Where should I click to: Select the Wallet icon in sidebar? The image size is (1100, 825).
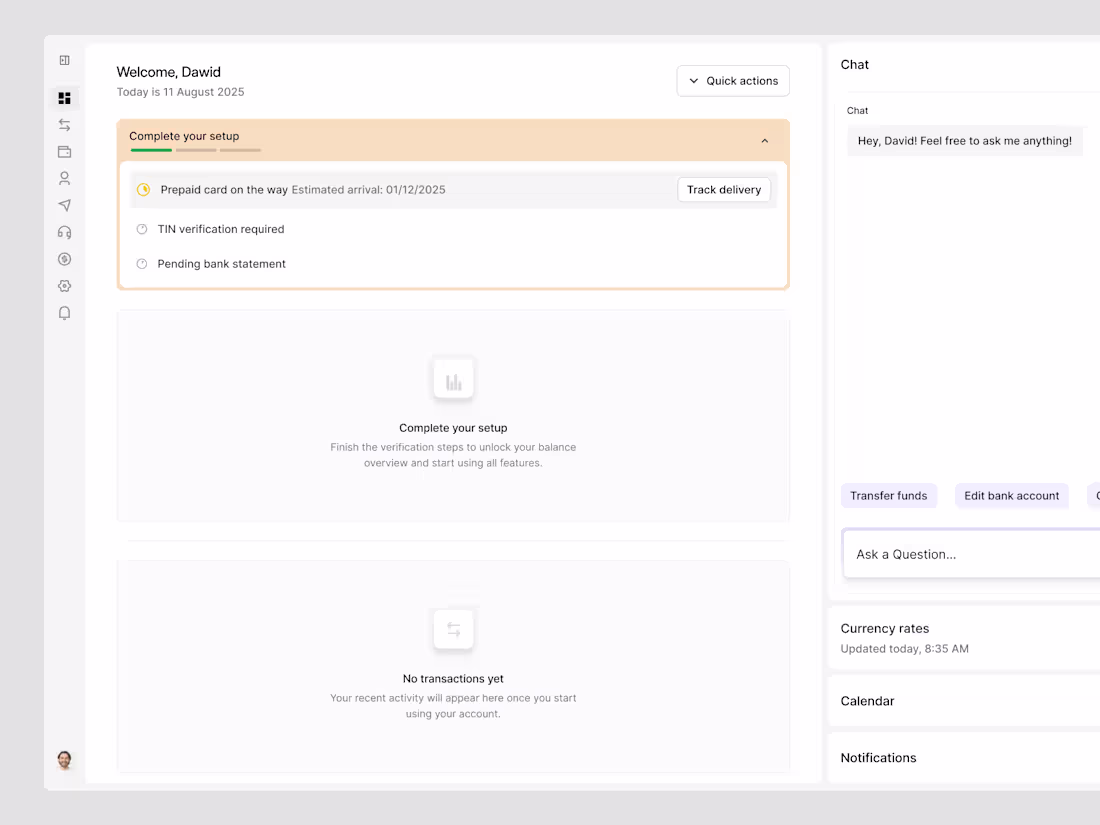click(x=64, y=151)
